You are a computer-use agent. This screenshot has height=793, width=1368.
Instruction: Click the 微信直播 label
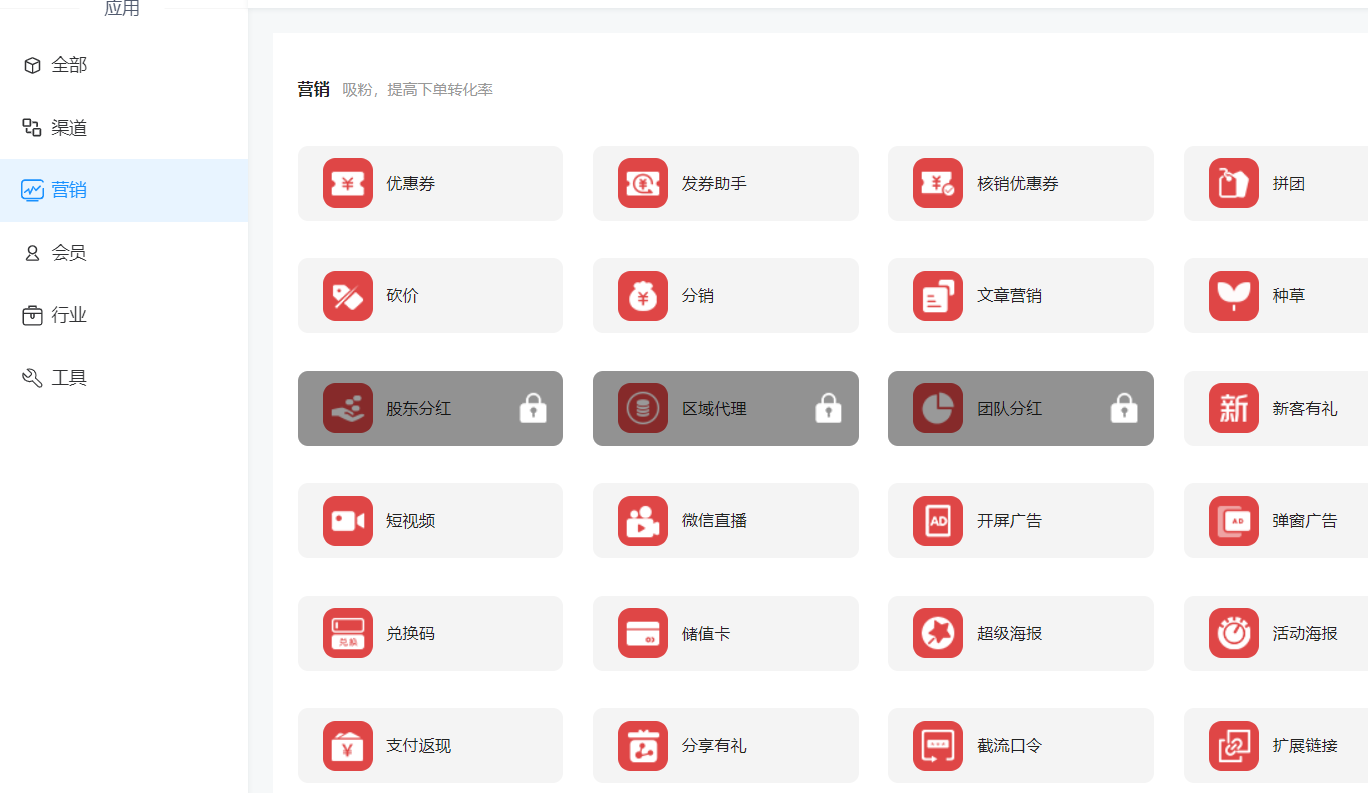tap(714, 521)
